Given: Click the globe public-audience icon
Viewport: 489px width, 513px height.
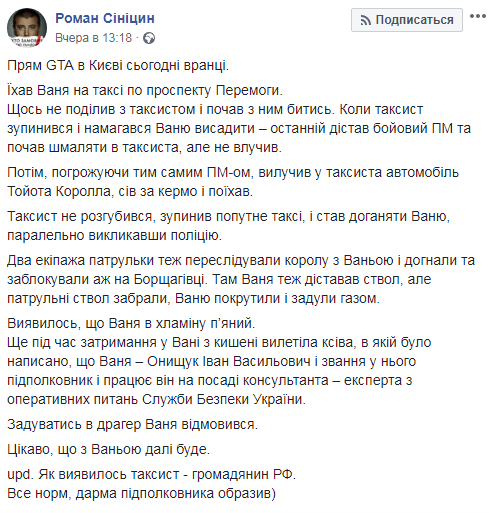Looking at the screenshot, I should (x=149, y=38).
